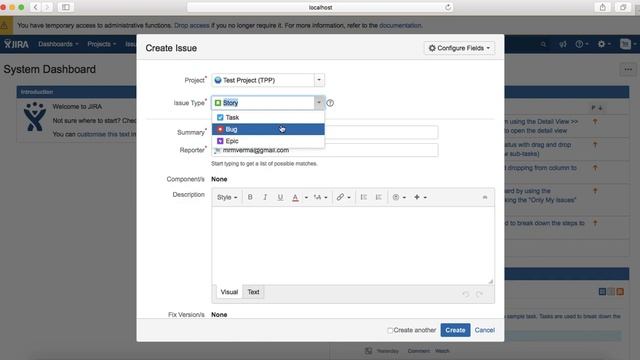The height and width of the screenshot is (360, 640).
Task: Collapse the description editor toolbar
Action: 485,197
